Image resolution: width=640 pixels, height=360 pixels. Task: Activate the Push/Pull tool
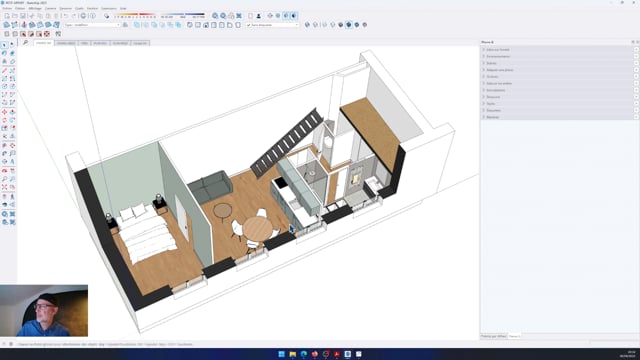click(x=13, y=112)
